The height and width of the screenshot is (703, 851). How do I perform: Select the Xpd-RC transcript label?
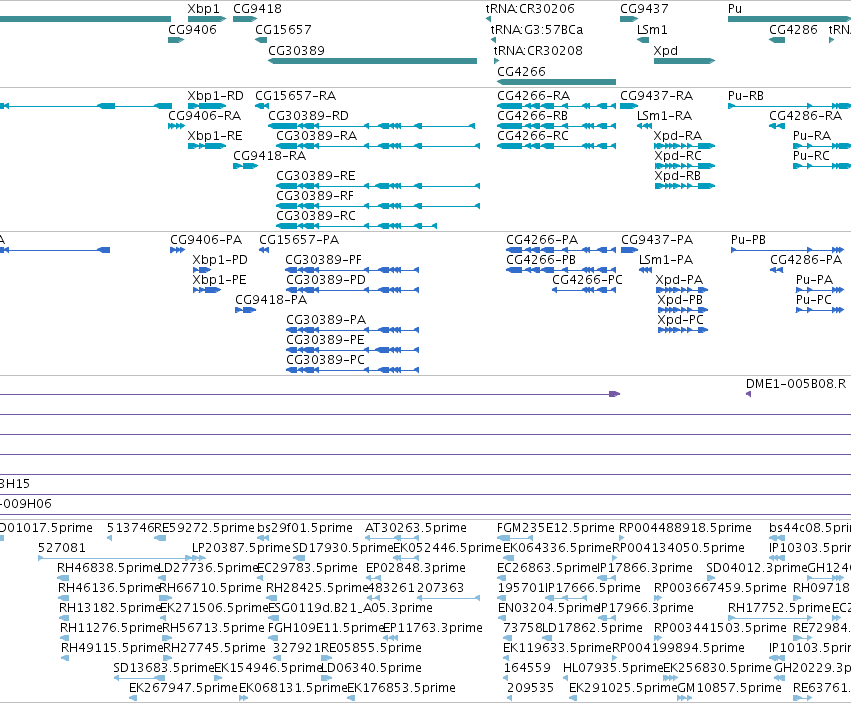[678, 155]
